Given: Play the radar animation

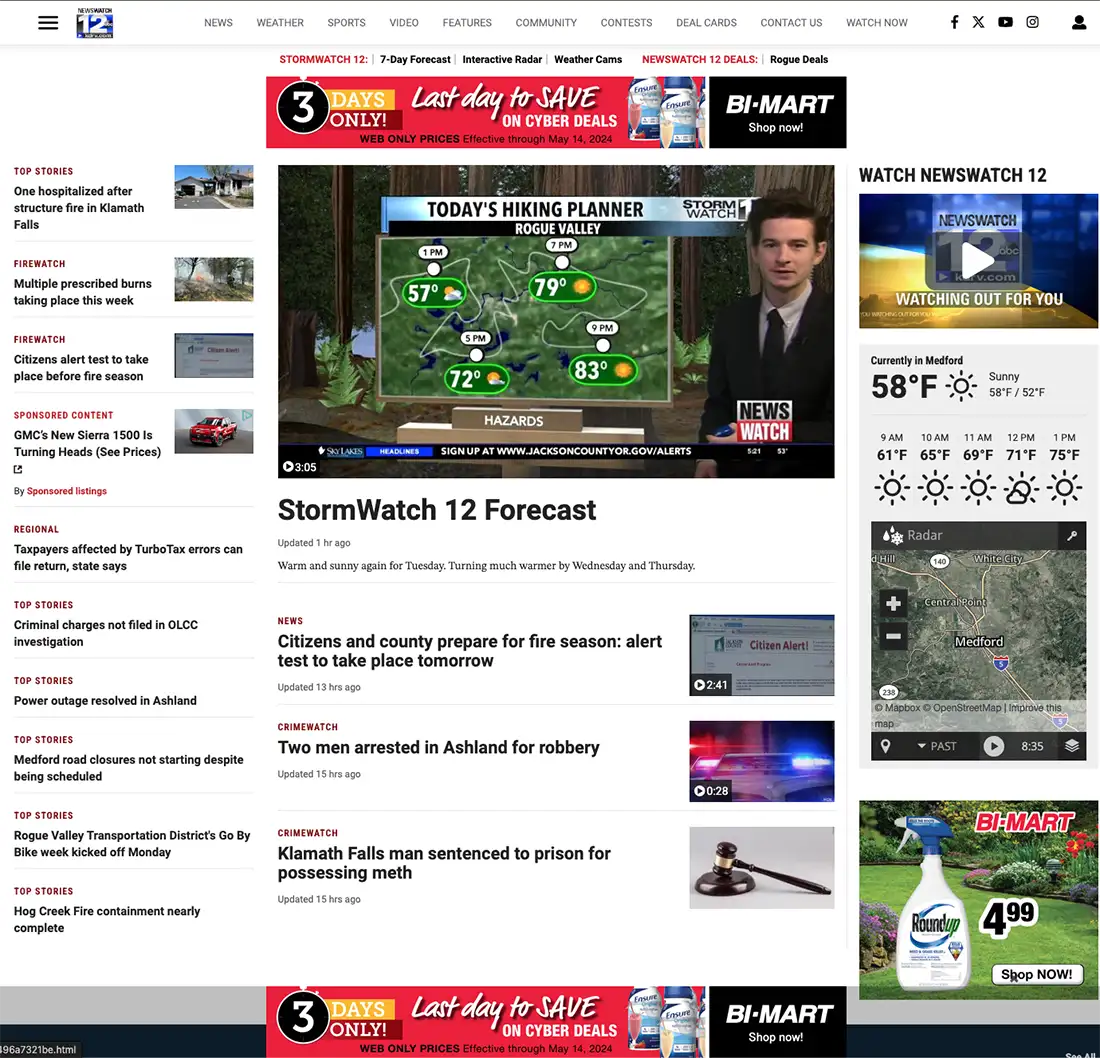Looking at the screenshot, I should point(993,746).
